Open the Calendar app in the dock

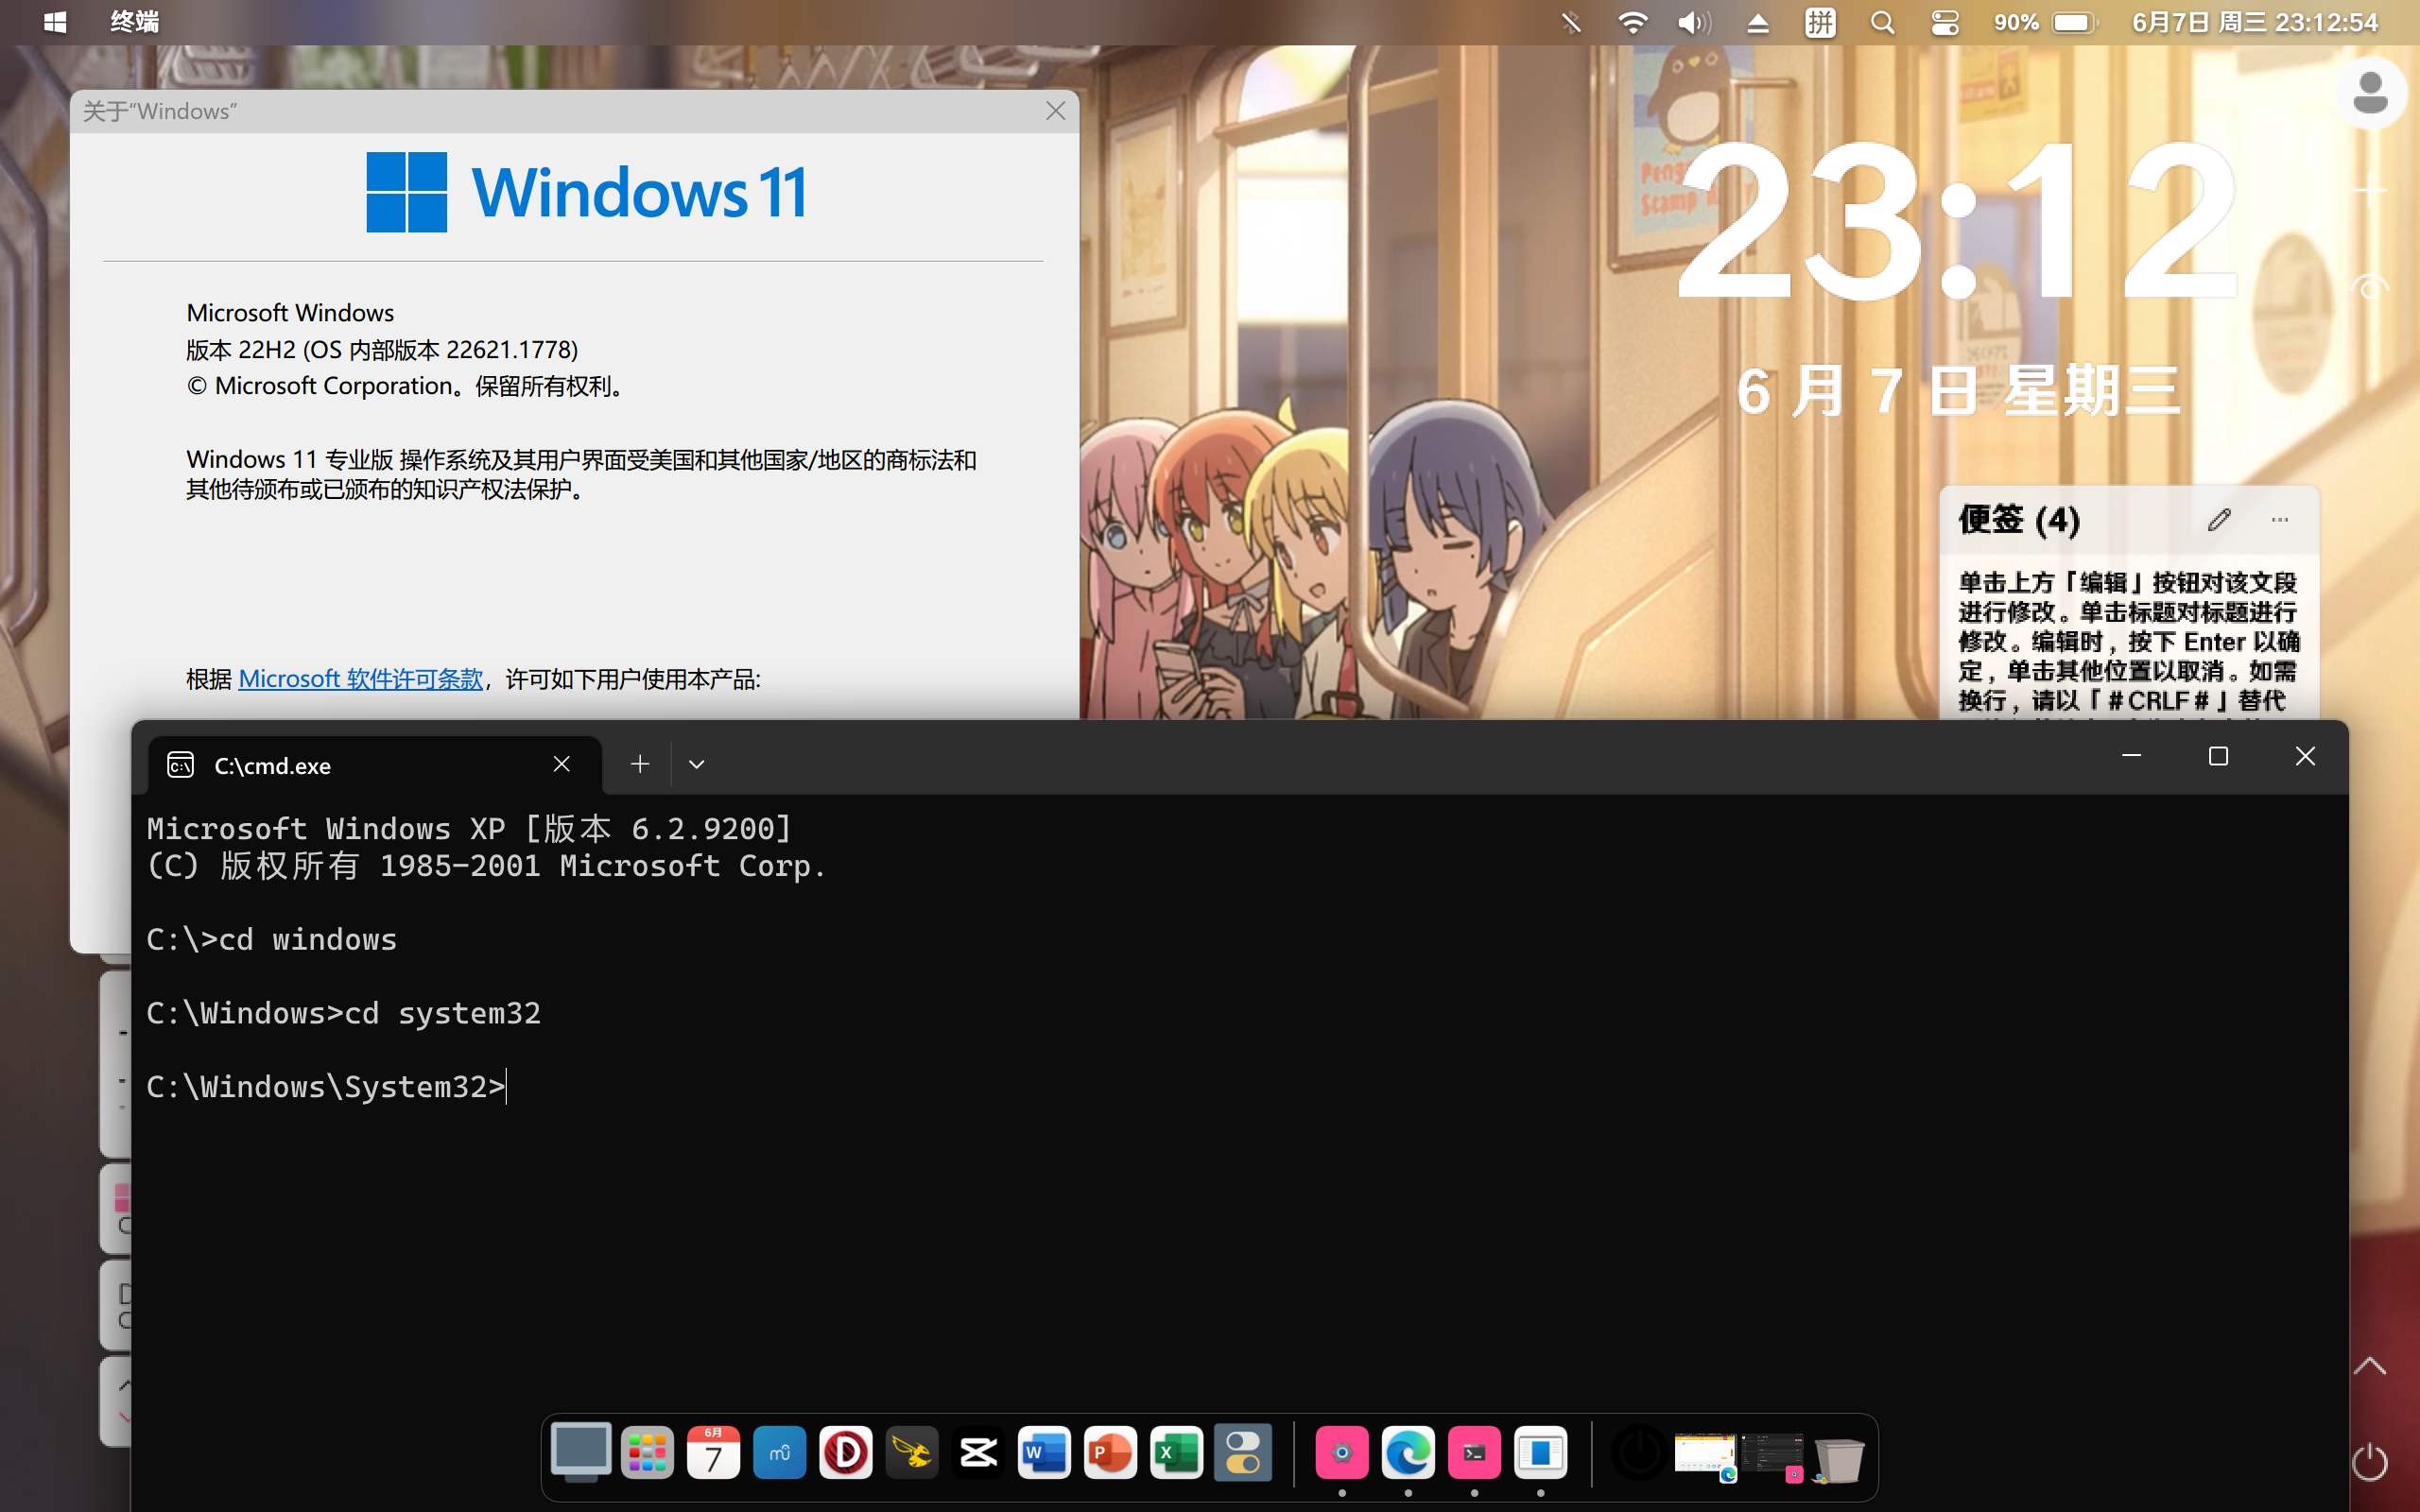713,1453
